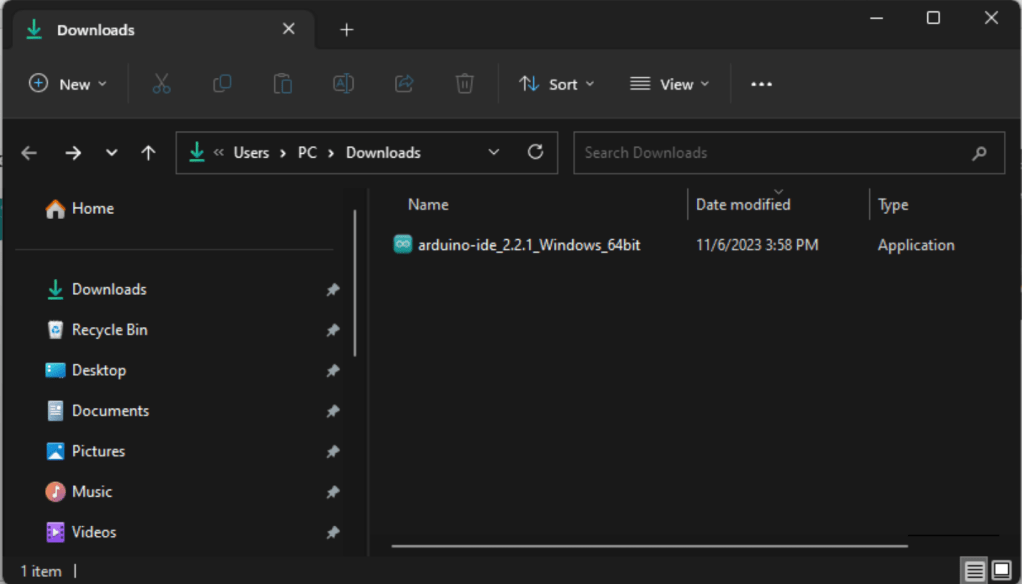1024x584 pixels.
Task: Open Documents folder in sidebar
Action: pyautogui.click(x=110, y=411)
